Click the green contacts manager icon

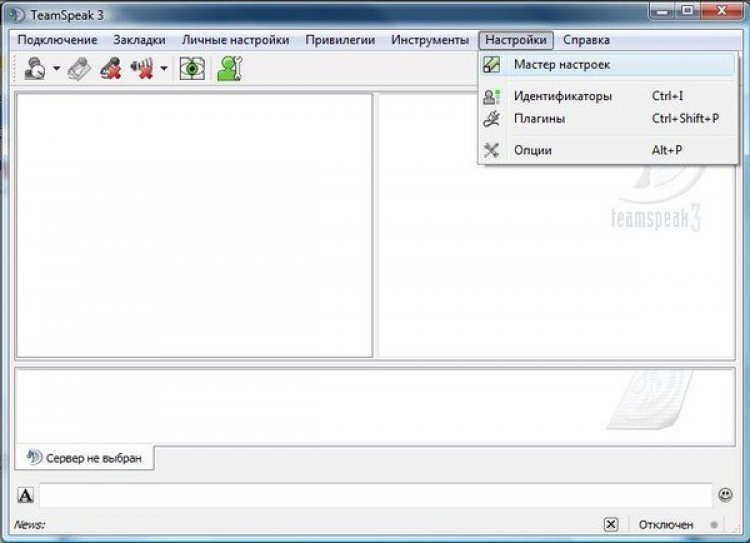pos(230,68)
